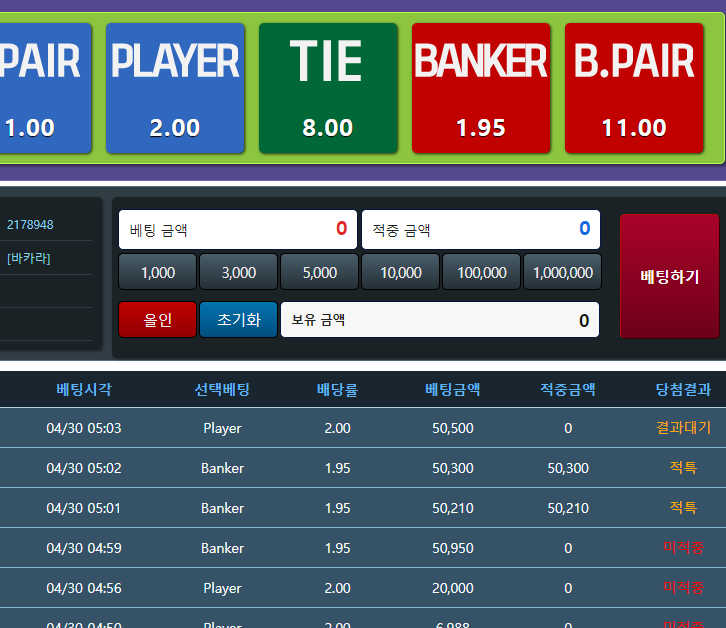
Task: Add 100,000 chip amount
Action: [x=481, y=272]
